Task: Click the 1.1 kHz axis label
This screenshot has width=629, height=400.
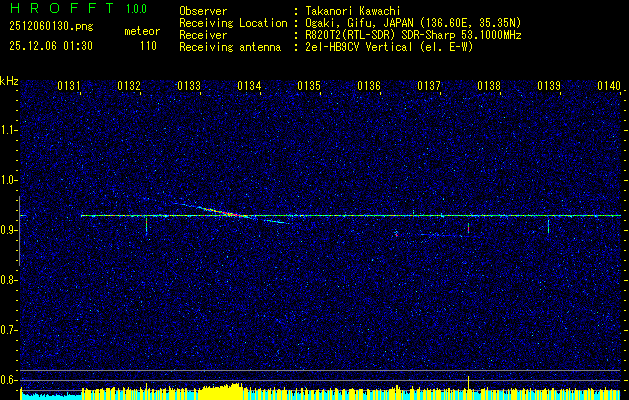Action: (8, 130)
